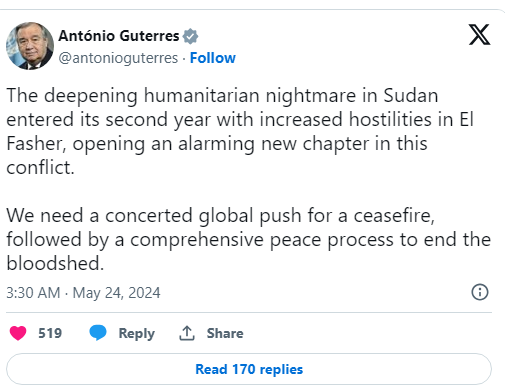Open the António Guterres display name
The height and width of the screenshot is (390, 505).
click(x=119, y=36)
